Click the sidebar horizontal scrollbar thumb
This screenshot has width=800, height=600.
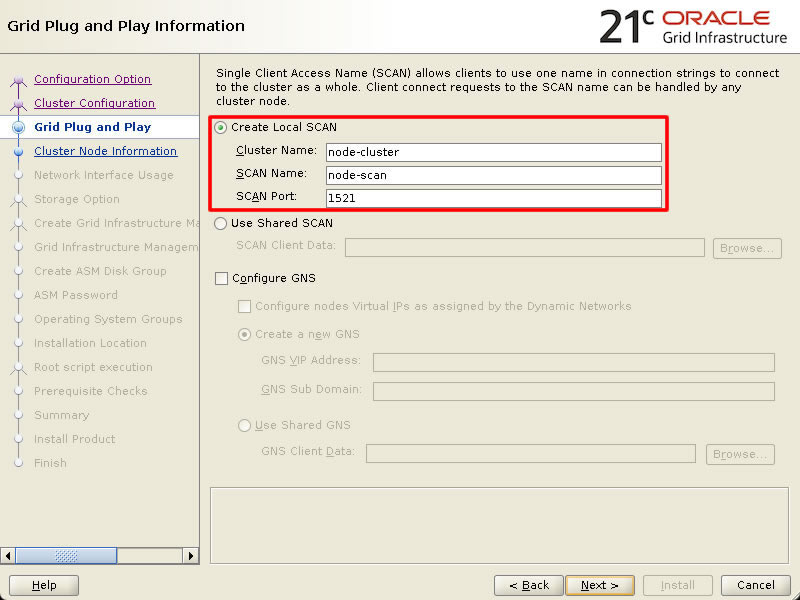pos(66,556)
